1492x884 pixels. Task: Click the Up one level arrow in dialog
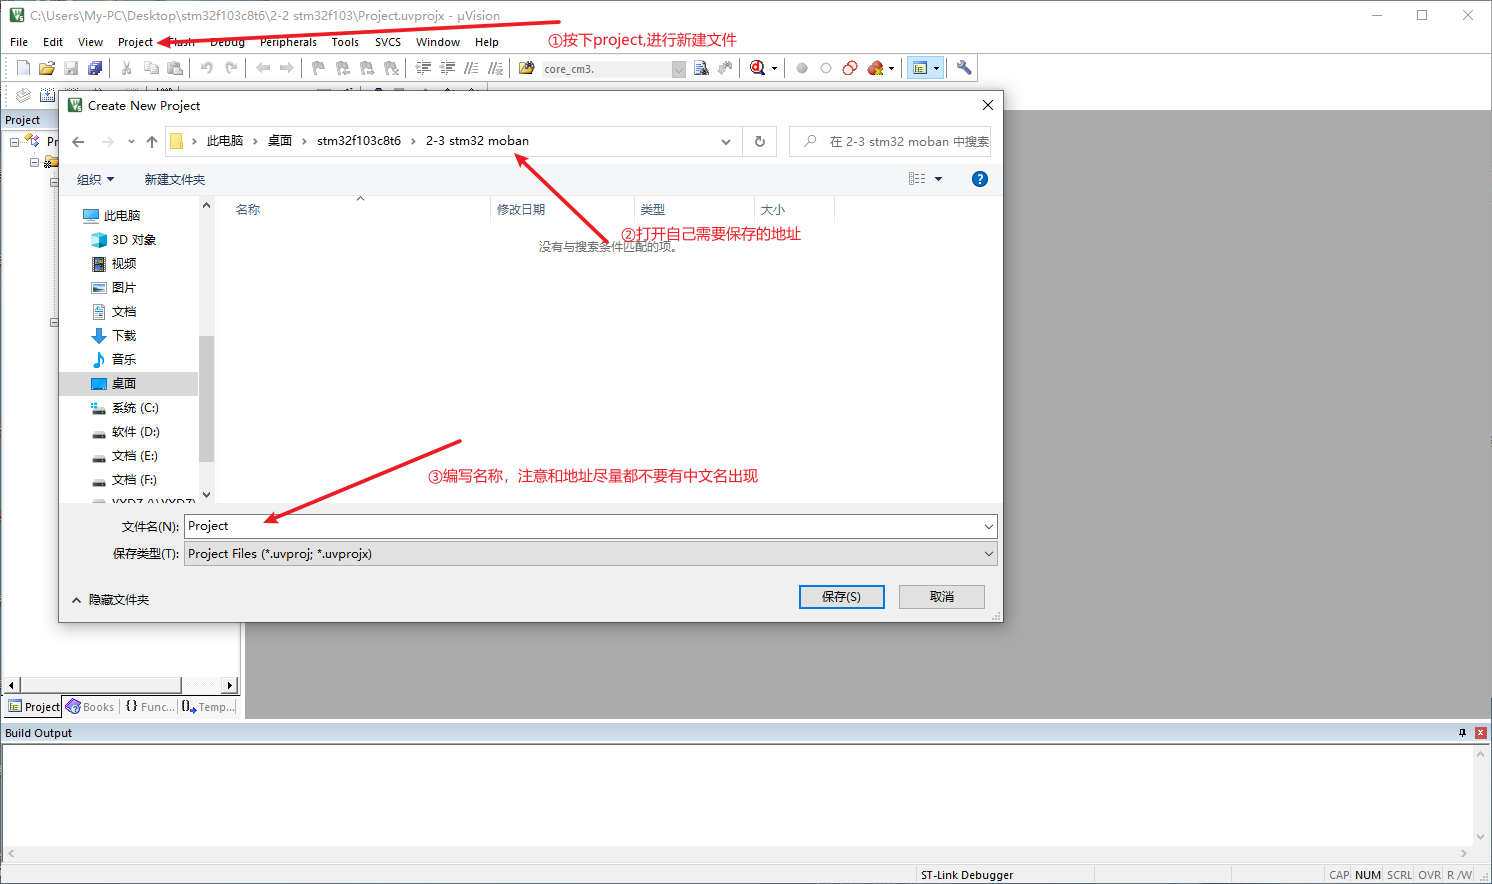click(152, 141)
